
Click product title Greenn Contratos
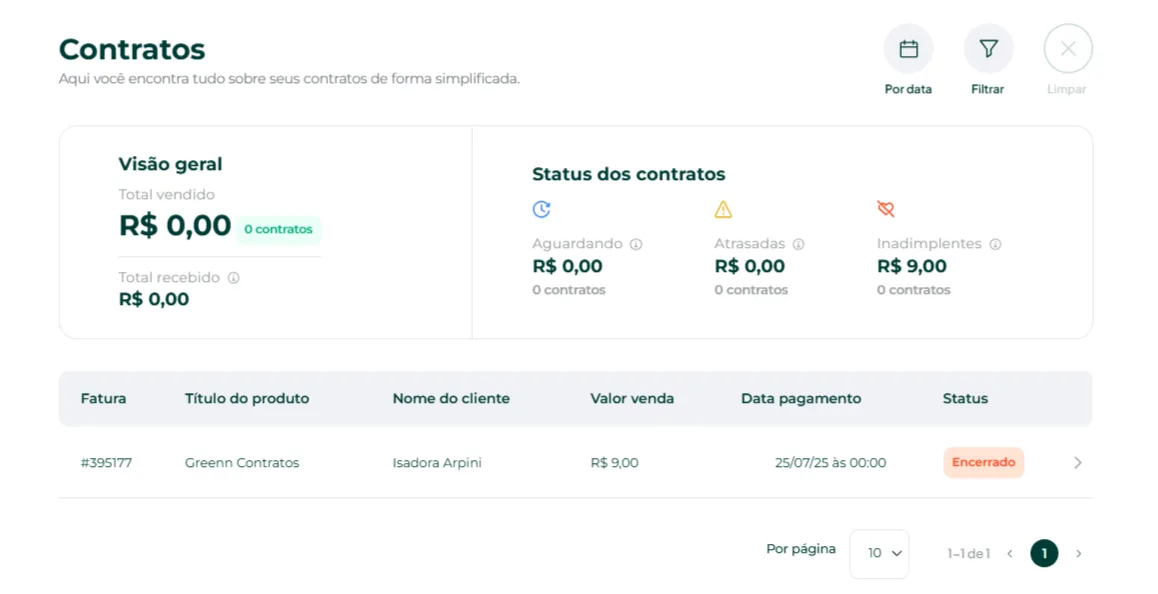(x=242, y=463)
